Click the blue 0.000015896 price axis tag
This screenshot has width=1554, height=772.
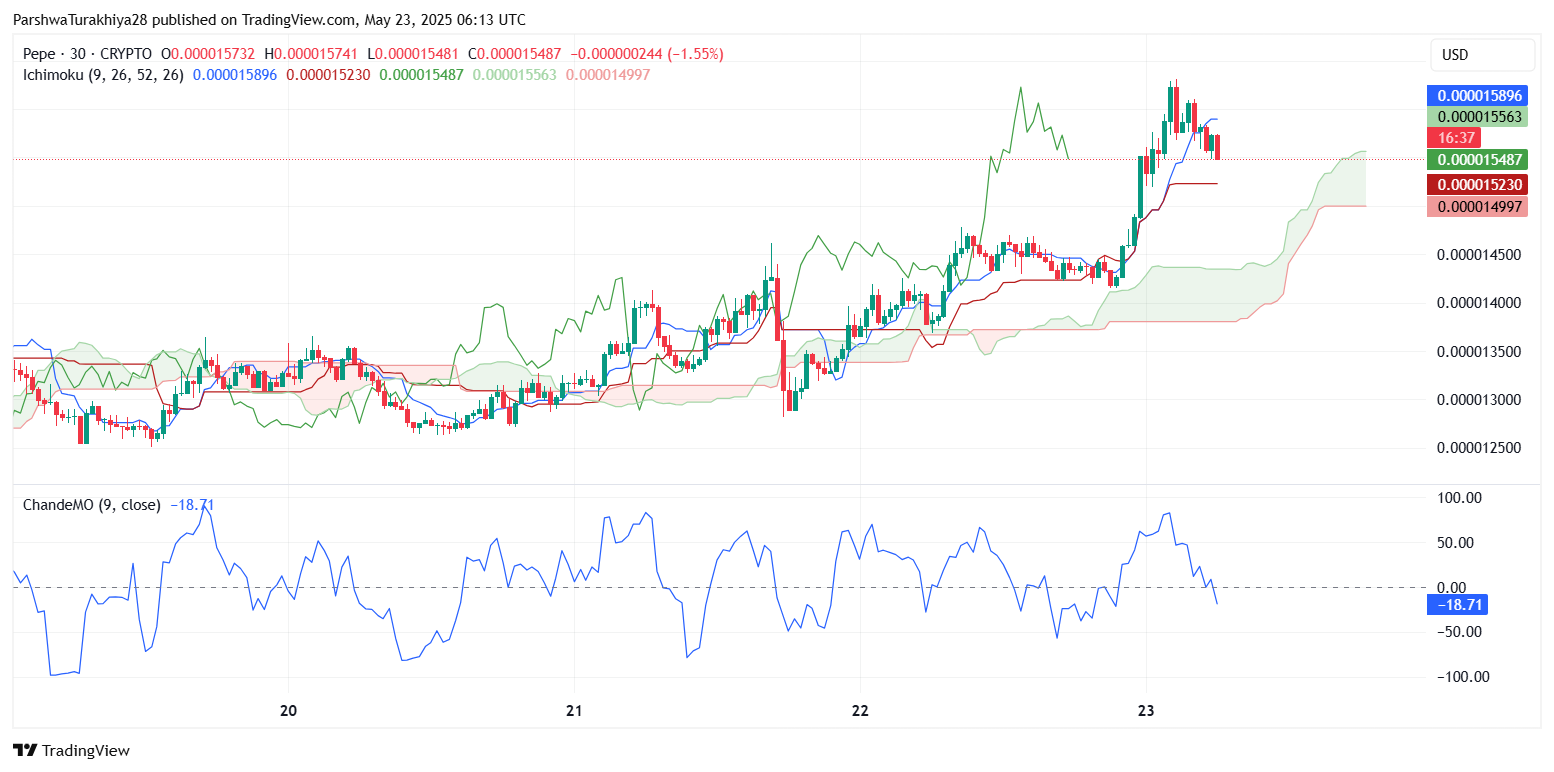click(x=1479, y=96)
